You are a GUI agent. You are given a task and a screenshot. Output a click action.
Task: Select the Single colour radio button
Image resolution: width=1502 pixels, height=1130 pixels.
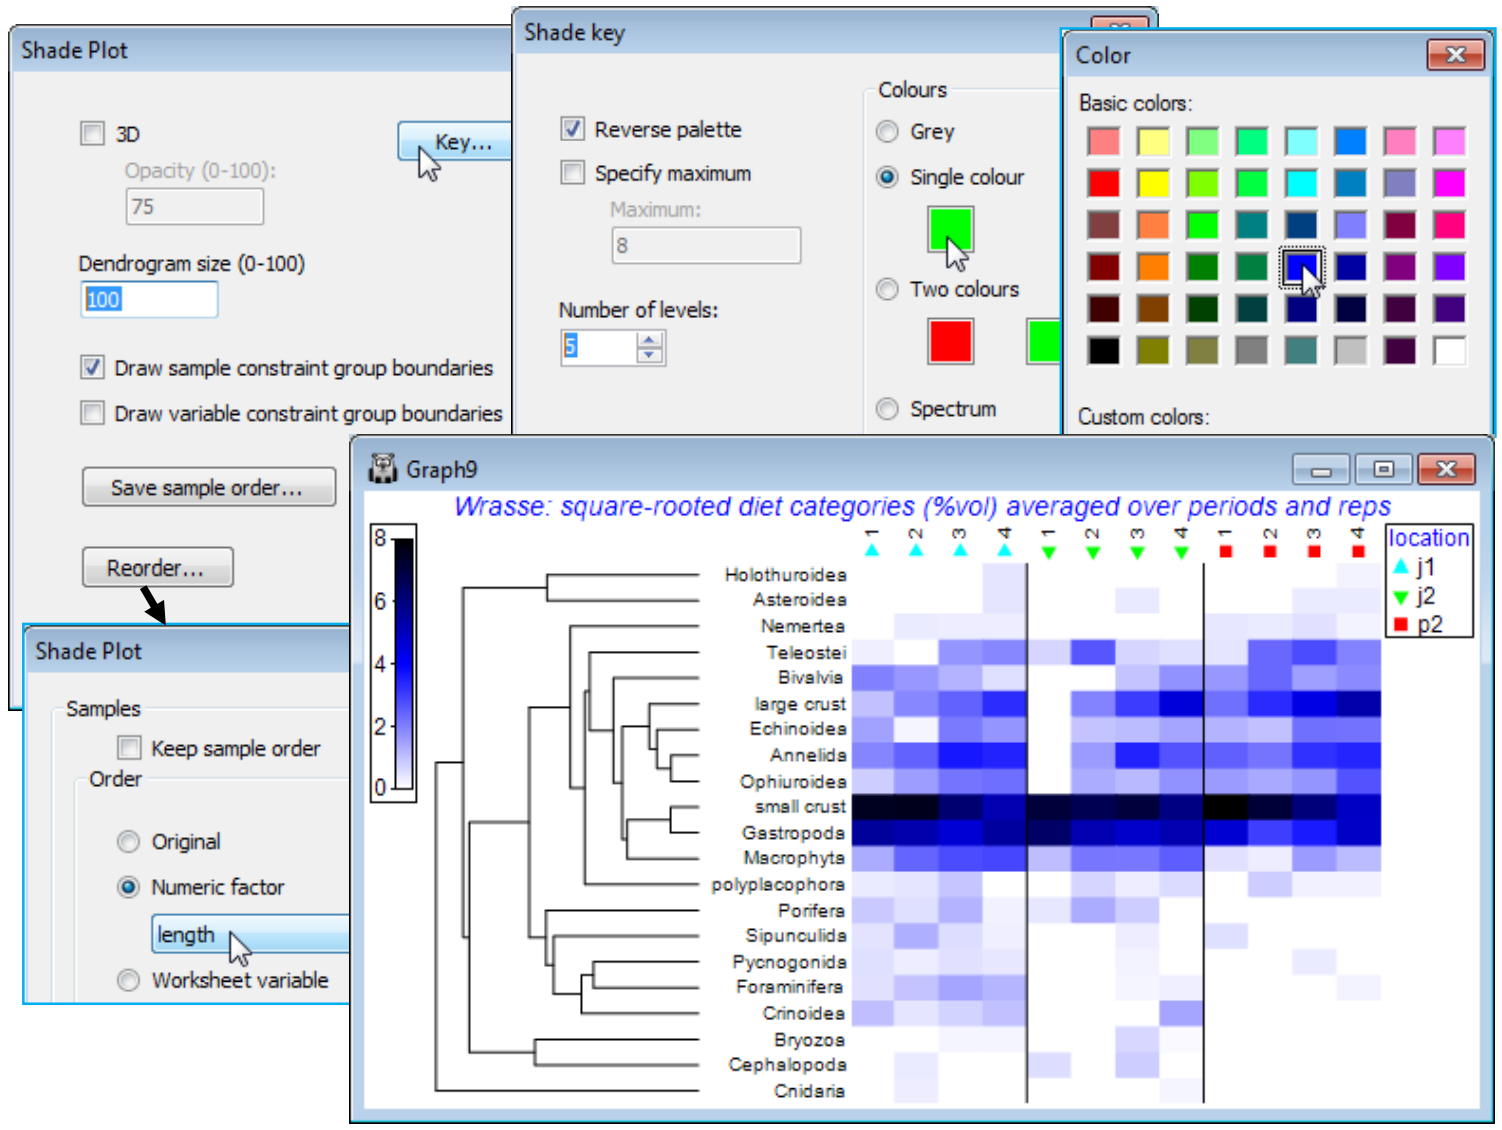887,177
